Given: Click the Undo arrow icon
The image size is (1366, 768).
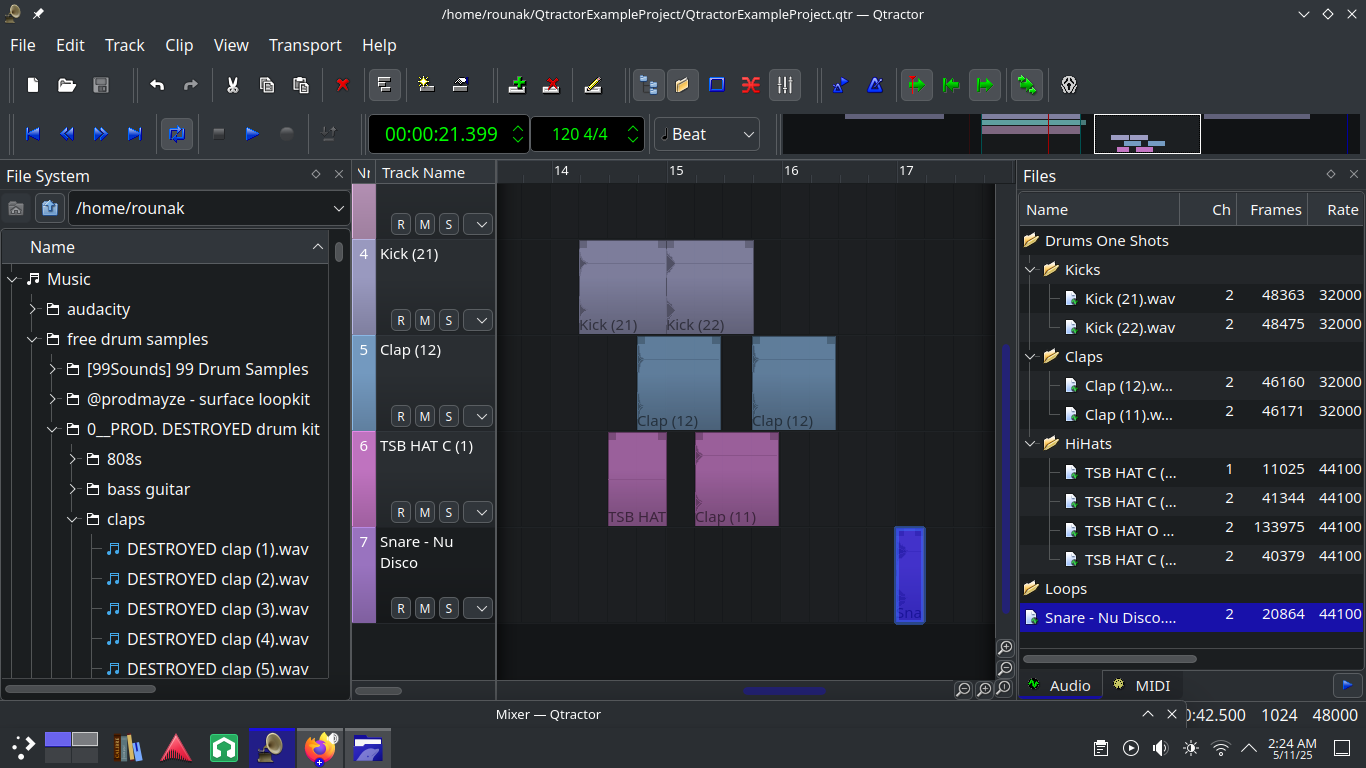Looking at the screenshot, I should coord(157,85).
